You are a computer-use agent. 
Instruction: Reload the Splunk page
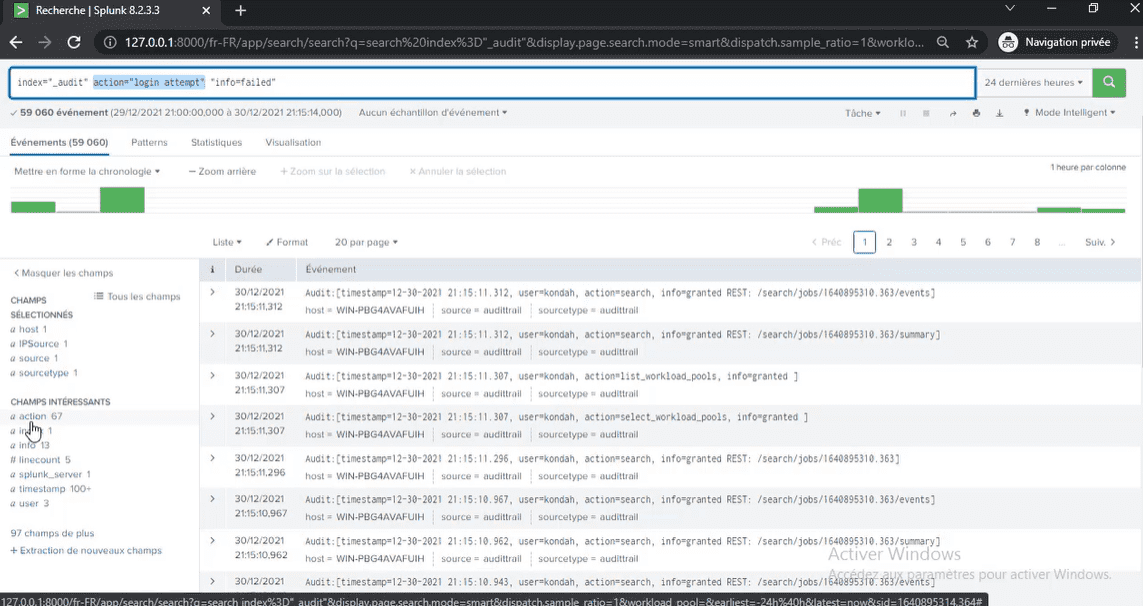point(74,42)
